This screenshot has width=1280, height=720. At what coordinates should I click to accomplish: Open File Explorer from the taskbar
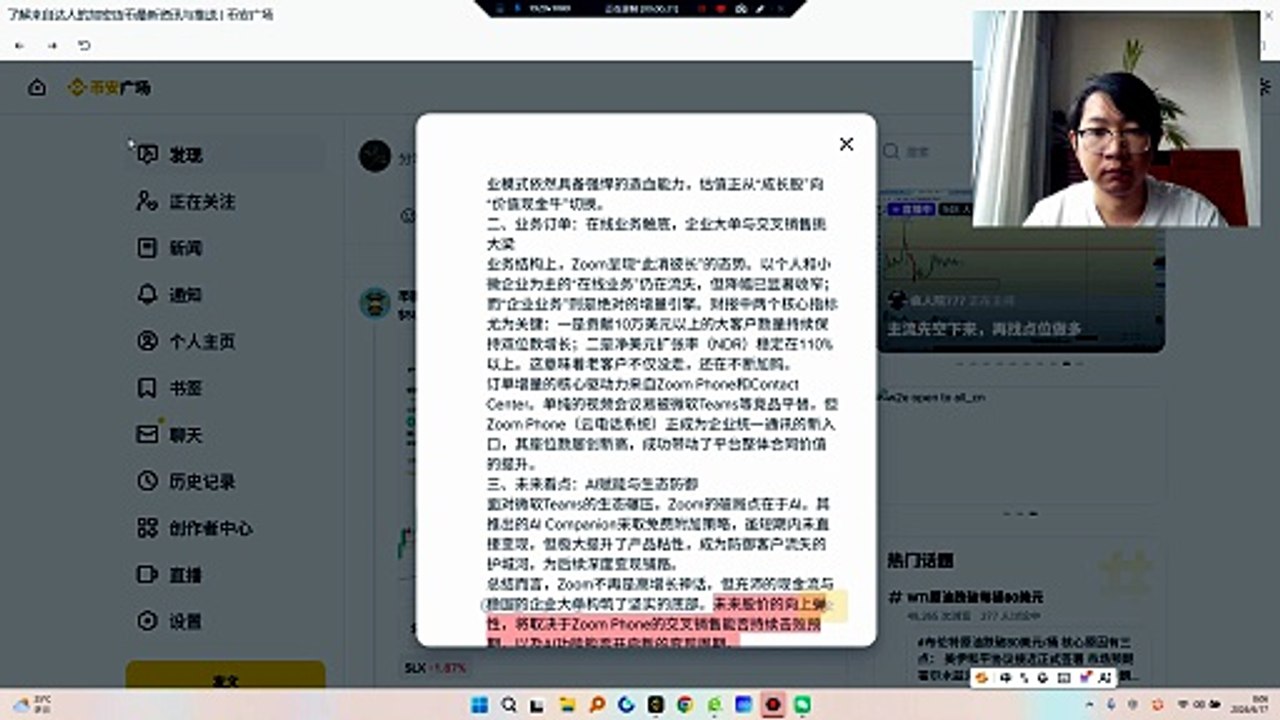pyautogui.click(x=568, y=705)
